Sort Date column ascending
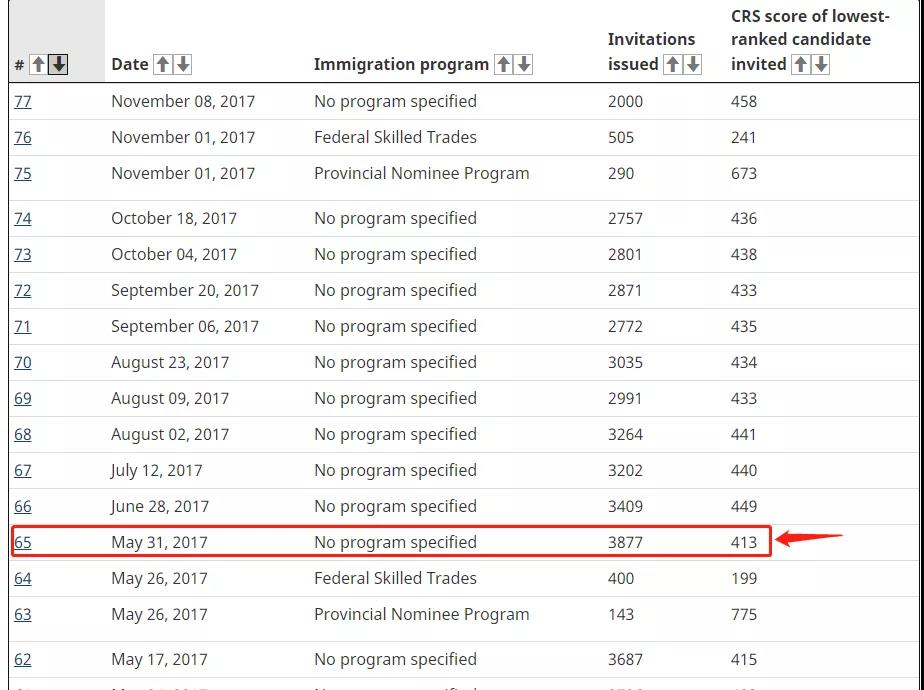The height and width of the screenshot is (690, 924). [x=163, y=65]
